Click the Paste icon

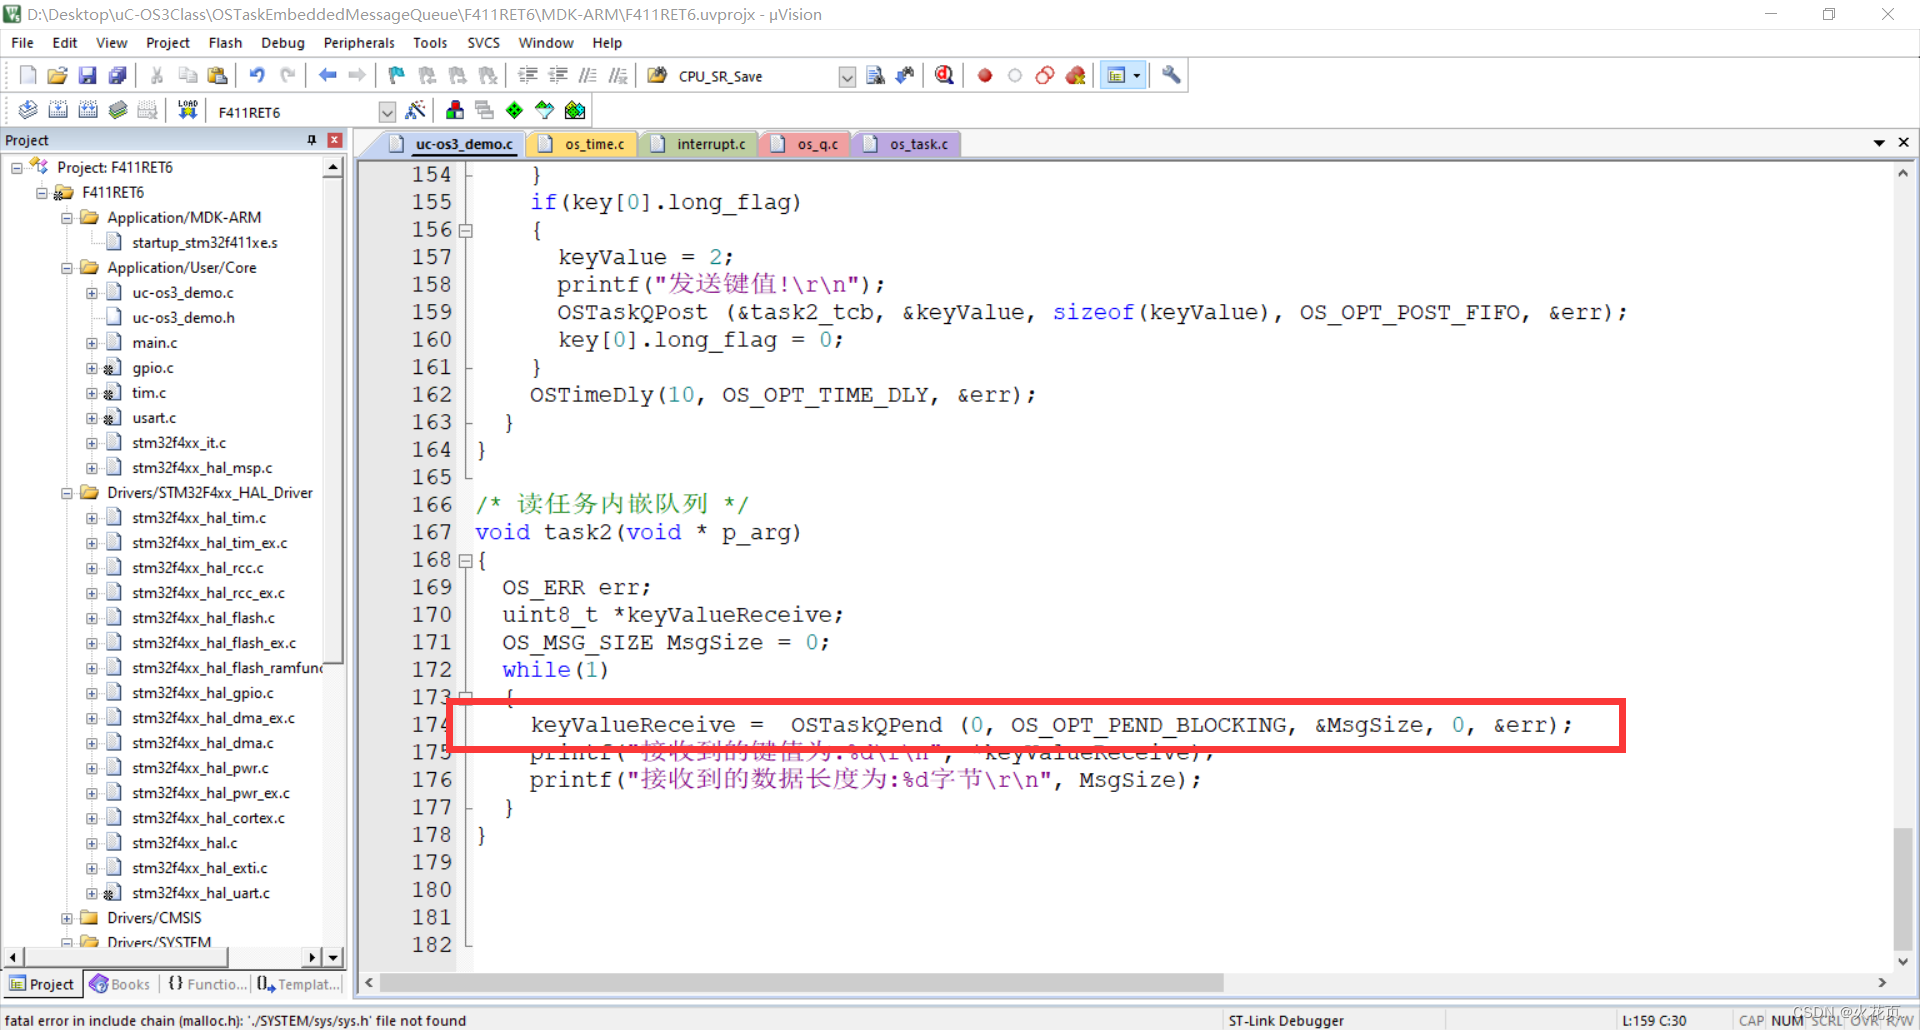(x=217, y=76)
